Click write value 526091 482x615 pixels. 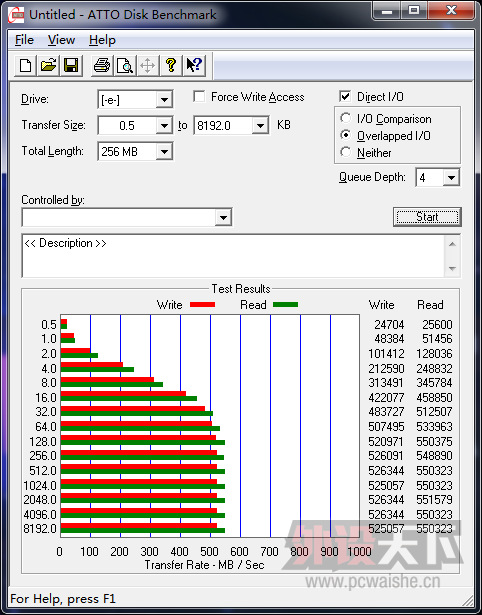[386, 456]
